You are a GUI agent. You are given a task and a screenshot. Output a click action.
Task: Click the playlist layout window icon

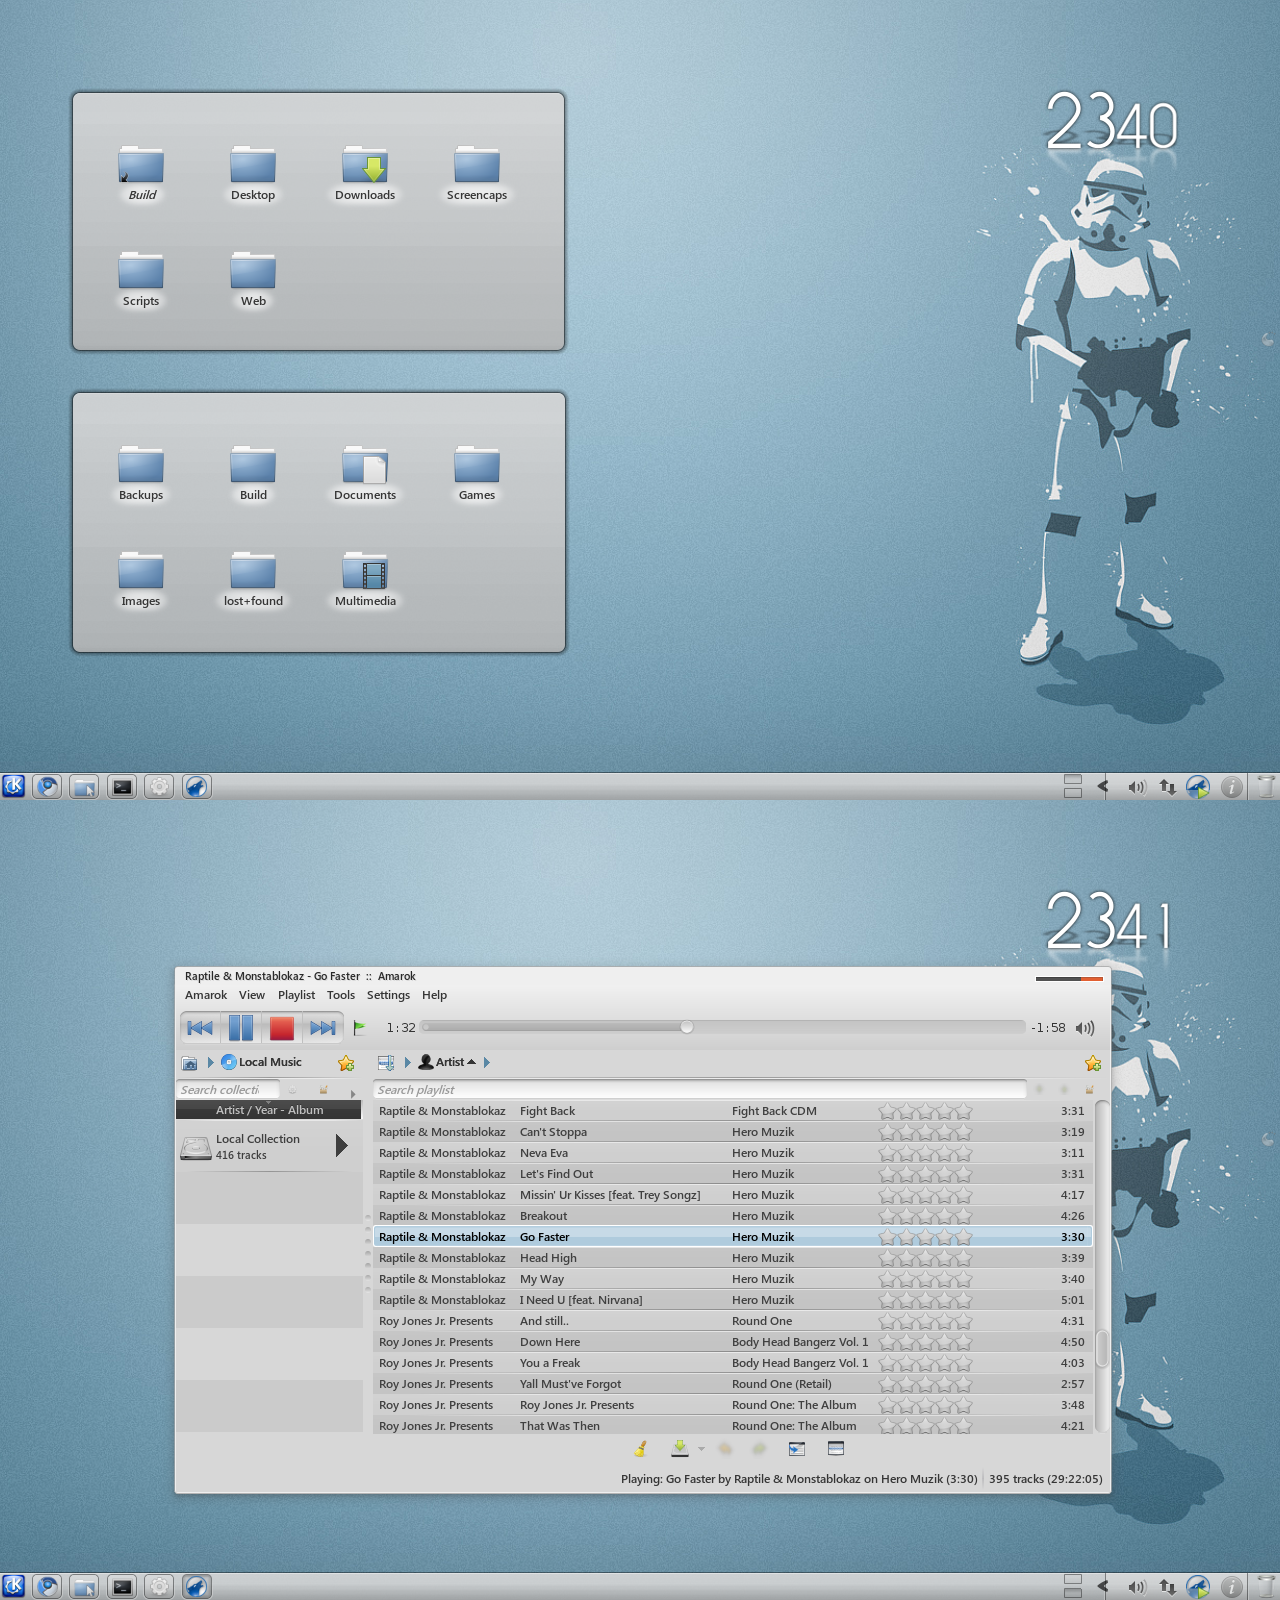click(x=836, y=1448)
